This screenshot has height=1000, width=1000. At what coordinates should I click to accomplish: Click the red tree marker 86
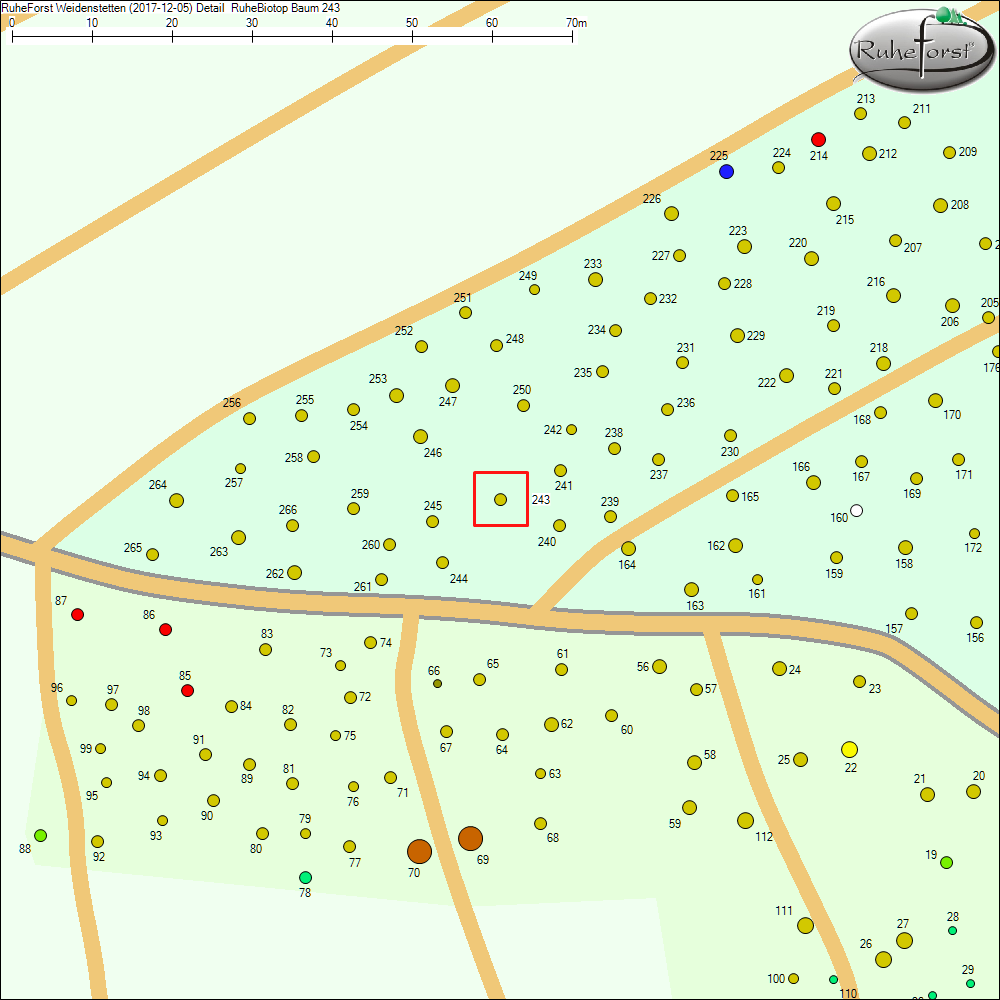[165, 629]
